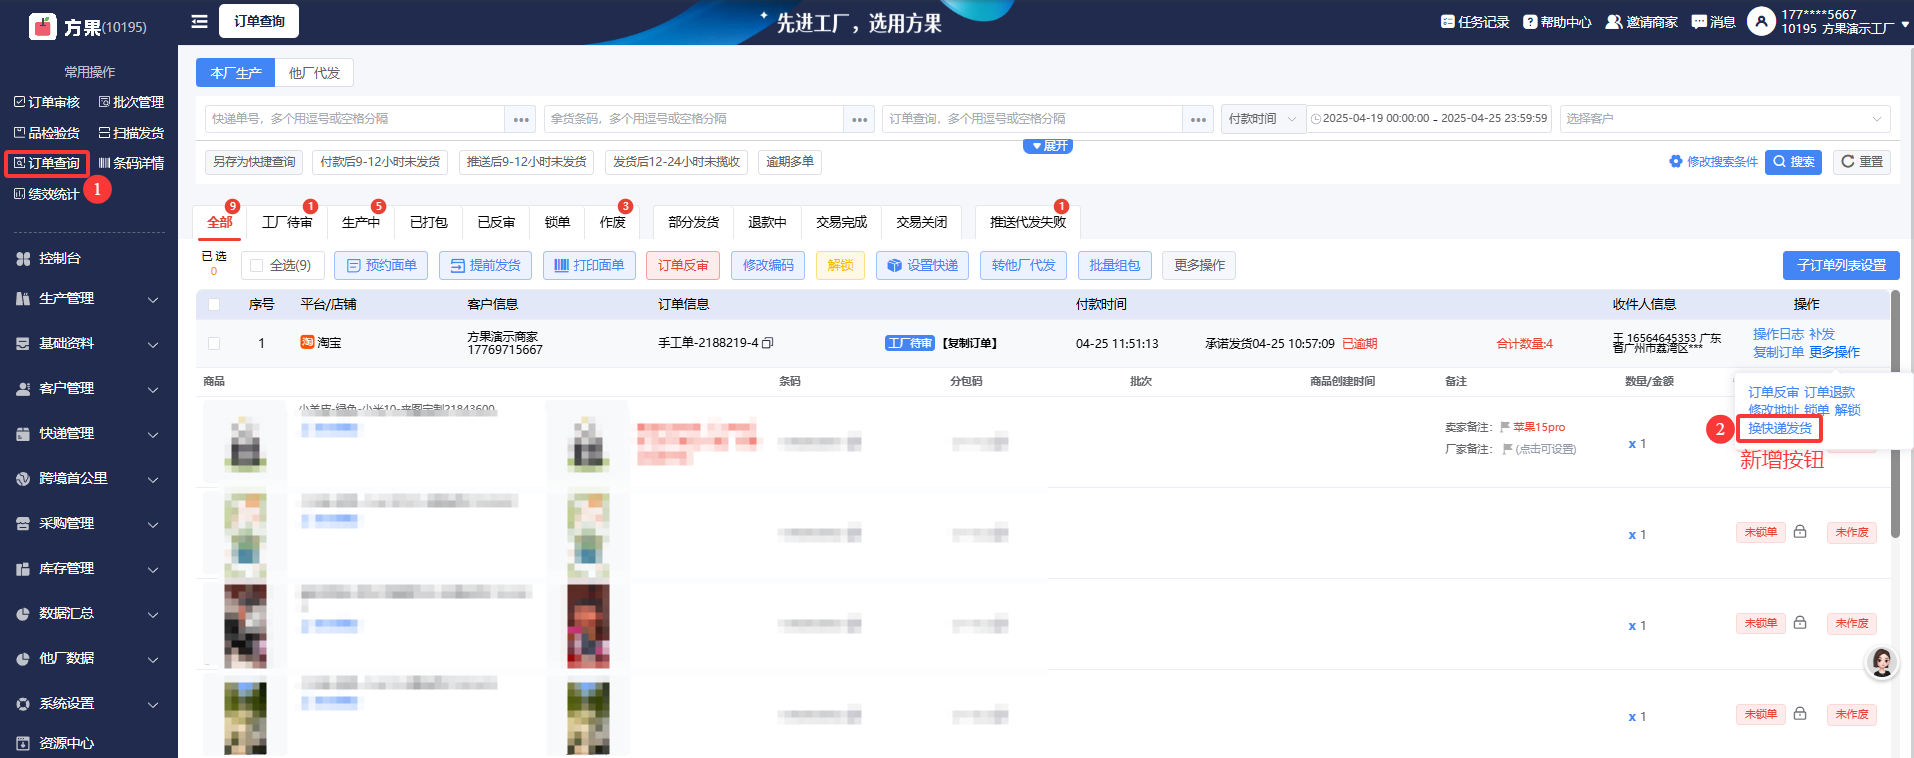Screen dimensions: 1914x758
Task: Toggle the select all (9) checkbox
Action: coord(257,265)
